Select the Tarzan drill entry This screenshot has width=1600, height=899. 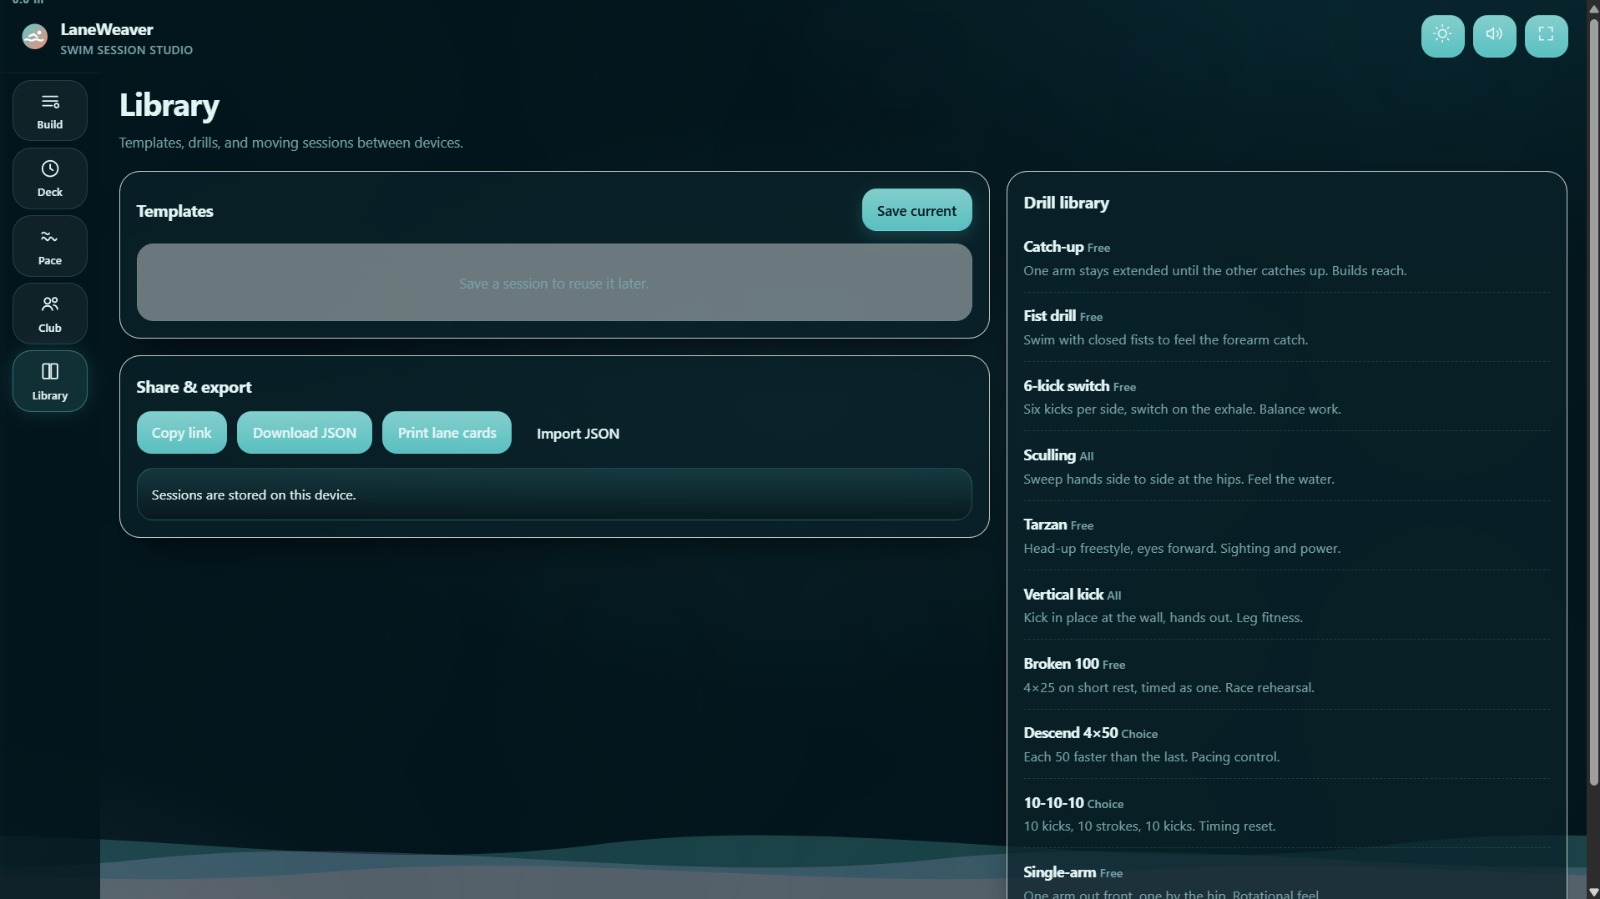click(x=1286, y=536)
